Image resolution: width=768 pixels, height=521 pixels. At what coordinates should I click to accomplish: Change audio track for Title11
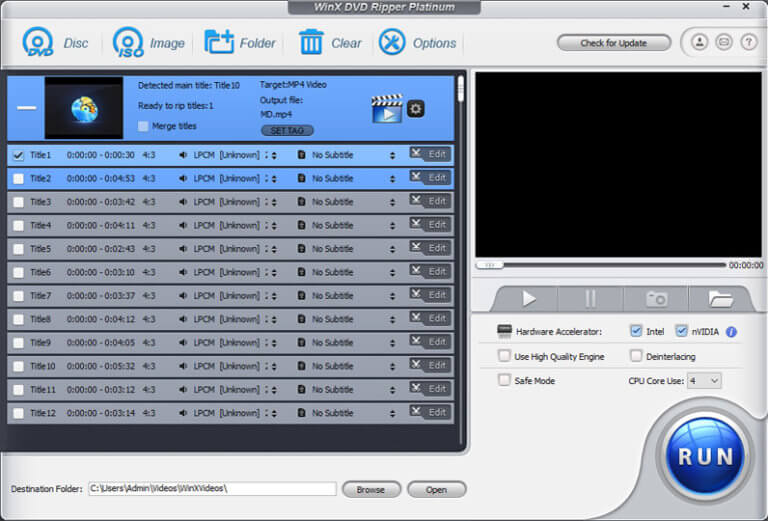click(274, 390)
